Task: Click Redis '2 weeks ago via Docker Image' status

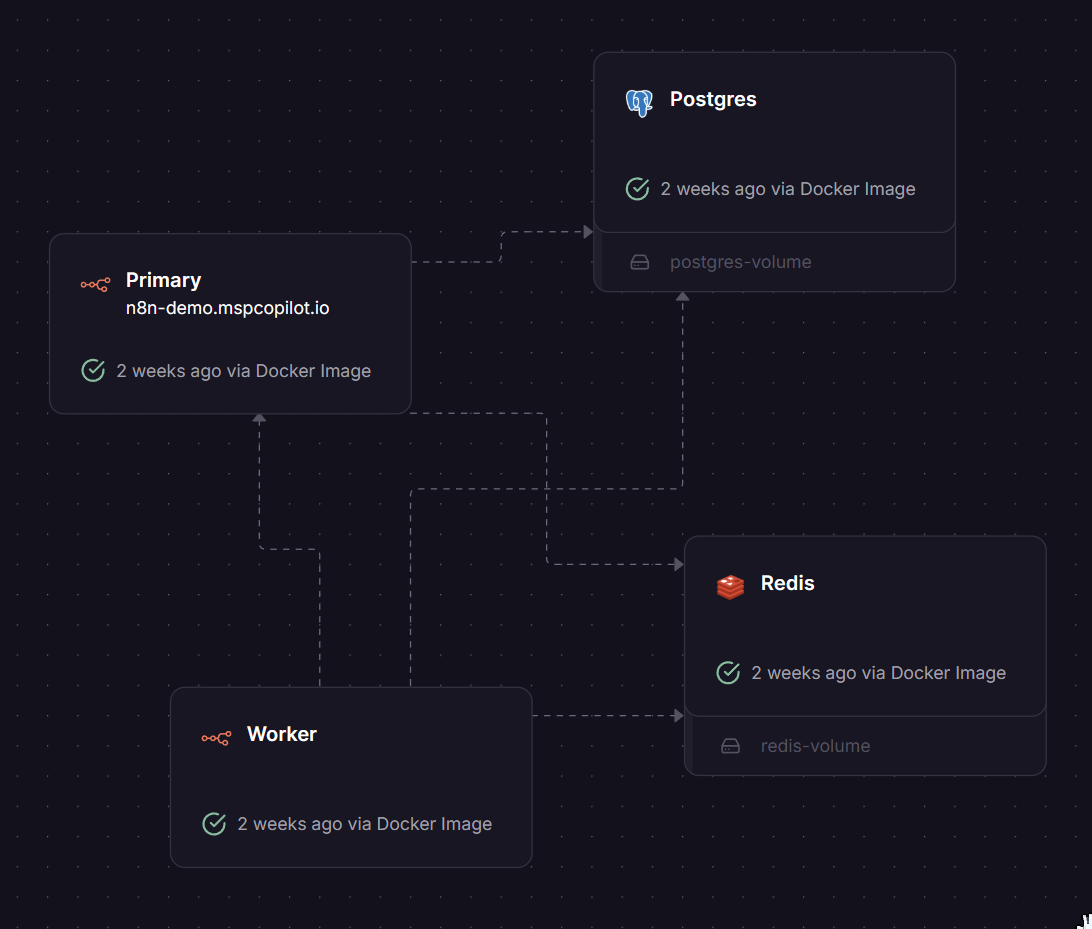Action: [878, 673]
